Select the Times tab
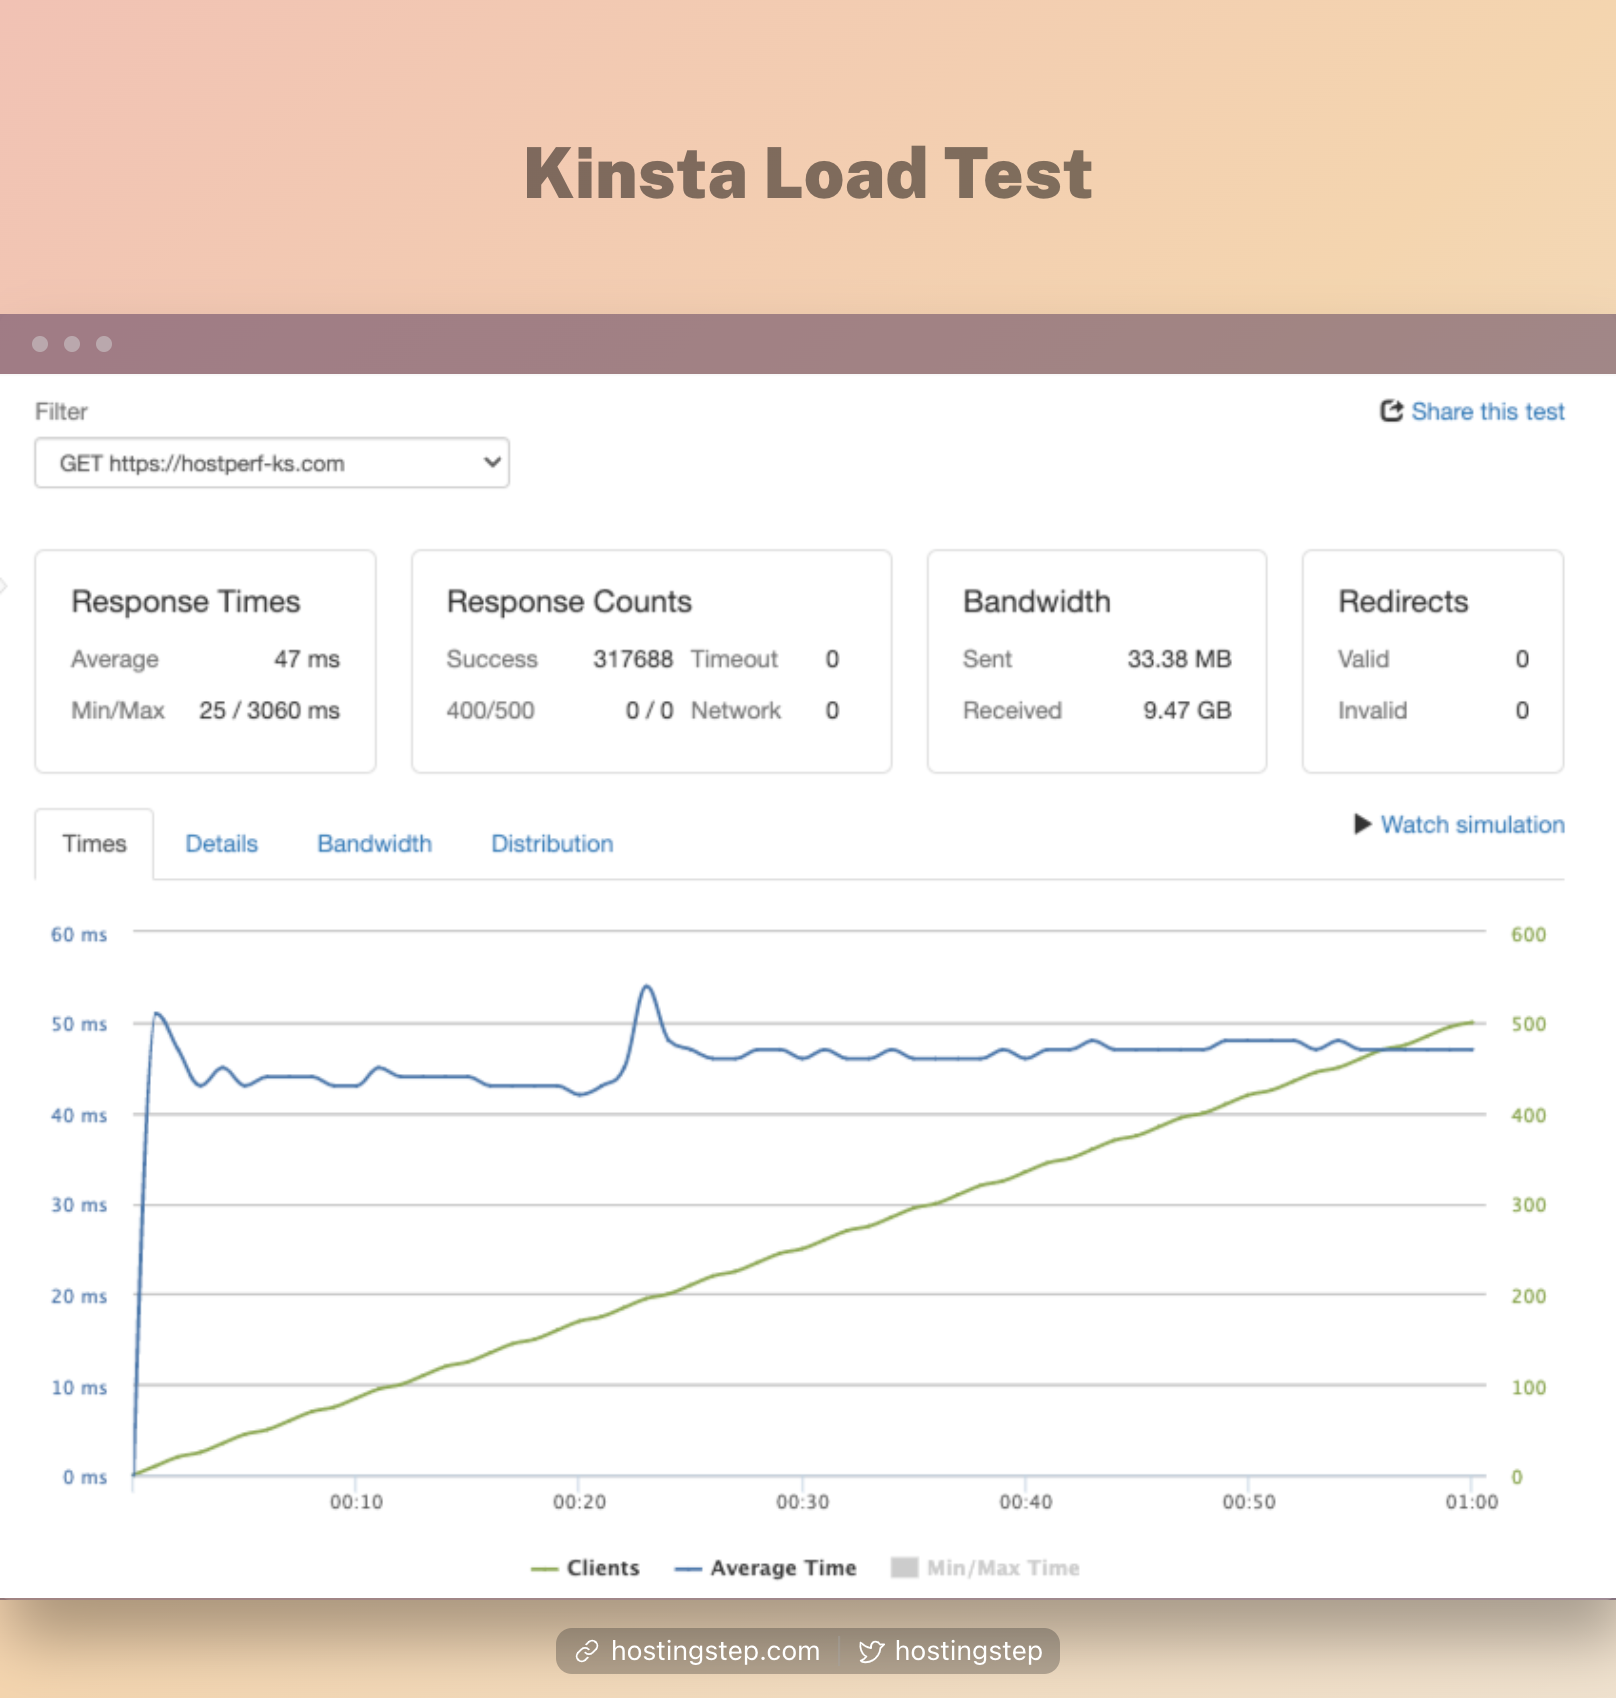1616x1698 pixels. 94,844
